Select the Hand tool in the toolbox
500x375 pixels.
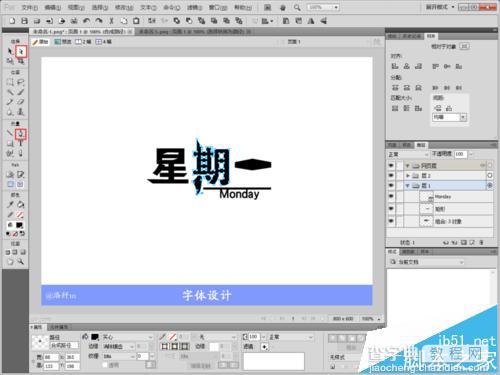pos(10,262)
